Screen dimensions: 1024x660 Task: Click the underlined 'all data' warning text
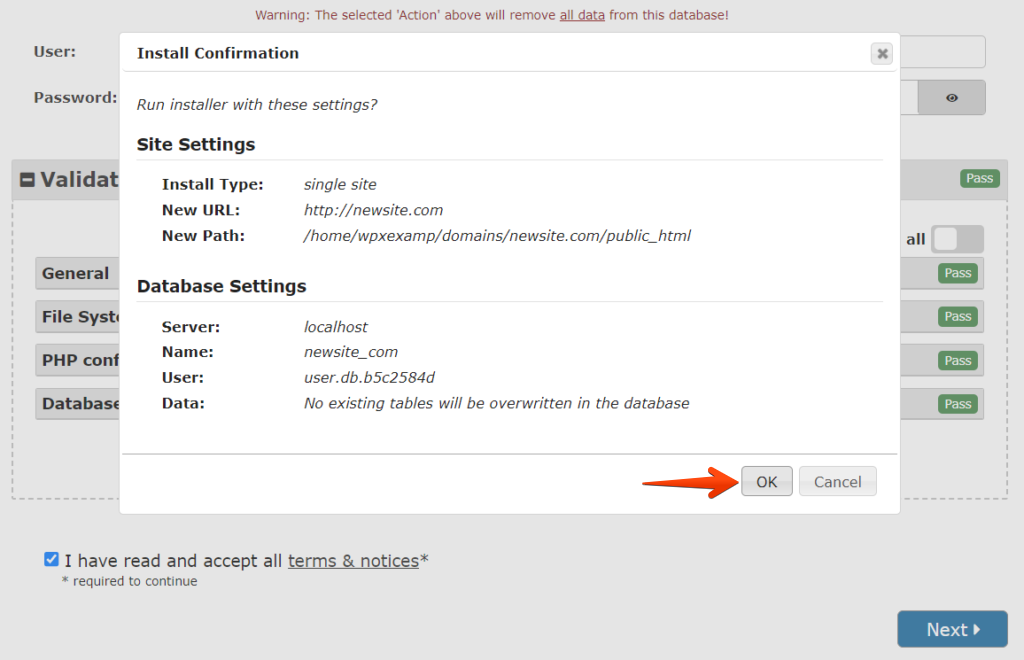[x=582, y=15]
